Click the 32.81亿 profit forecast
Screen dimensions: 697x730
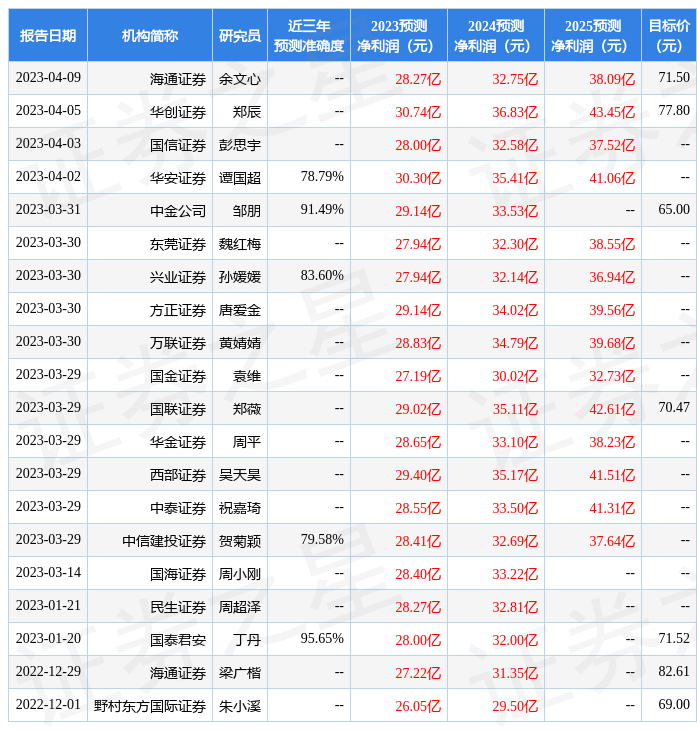515,608
